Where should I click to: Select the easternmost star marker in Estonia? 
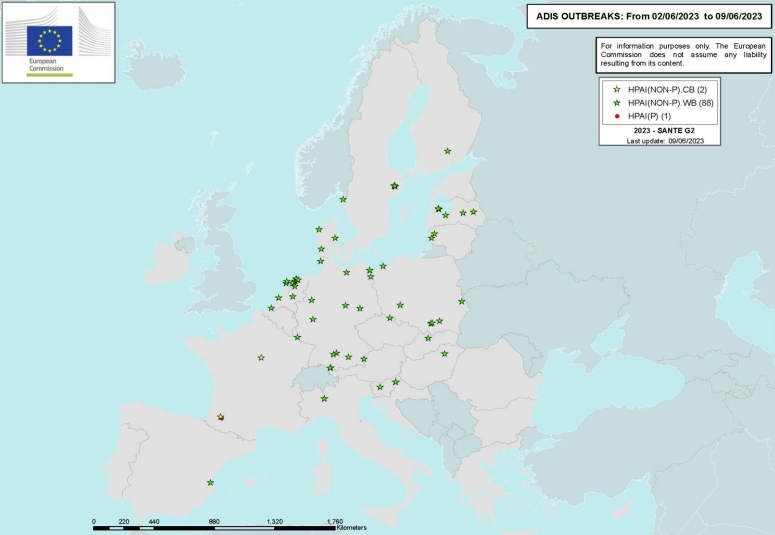pyautogui.click(x=474, y=212)
